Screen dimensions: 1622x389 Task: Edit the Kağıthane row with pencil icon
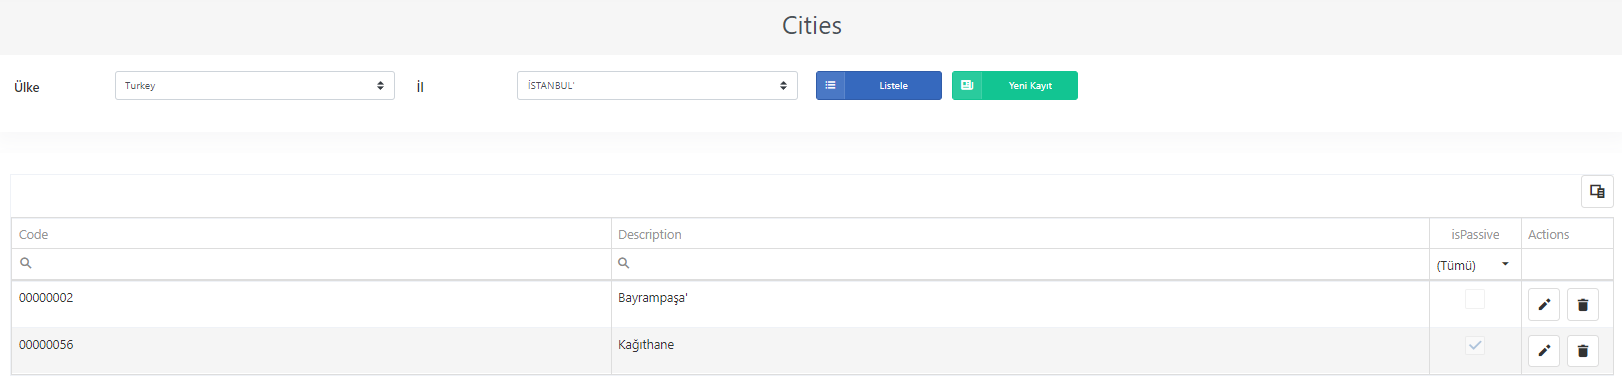tap(1544, 350)
